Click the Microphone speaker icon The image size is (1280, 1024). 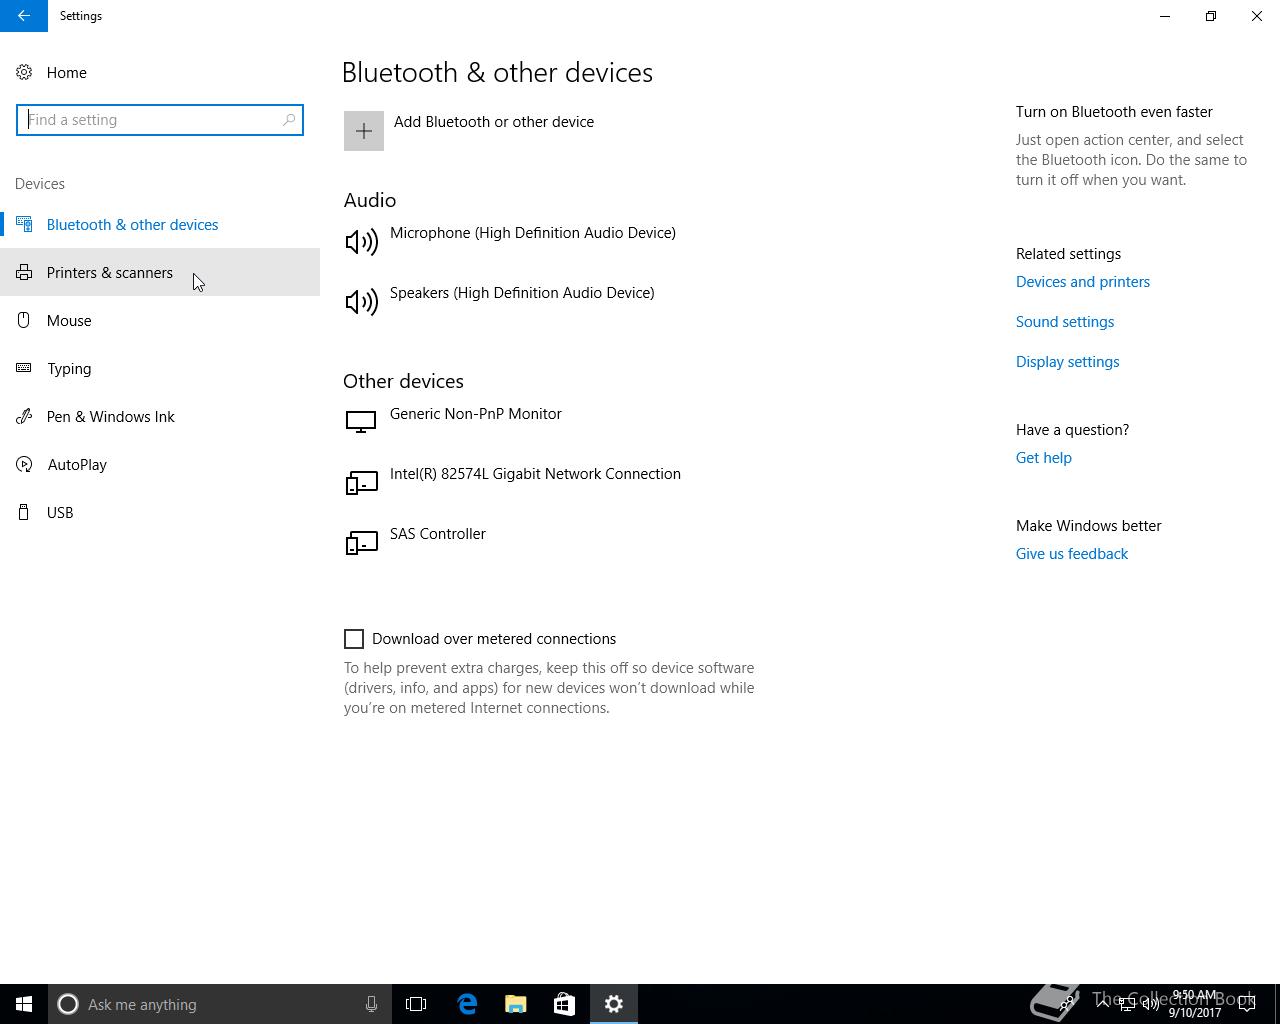[x=361, y=242]
